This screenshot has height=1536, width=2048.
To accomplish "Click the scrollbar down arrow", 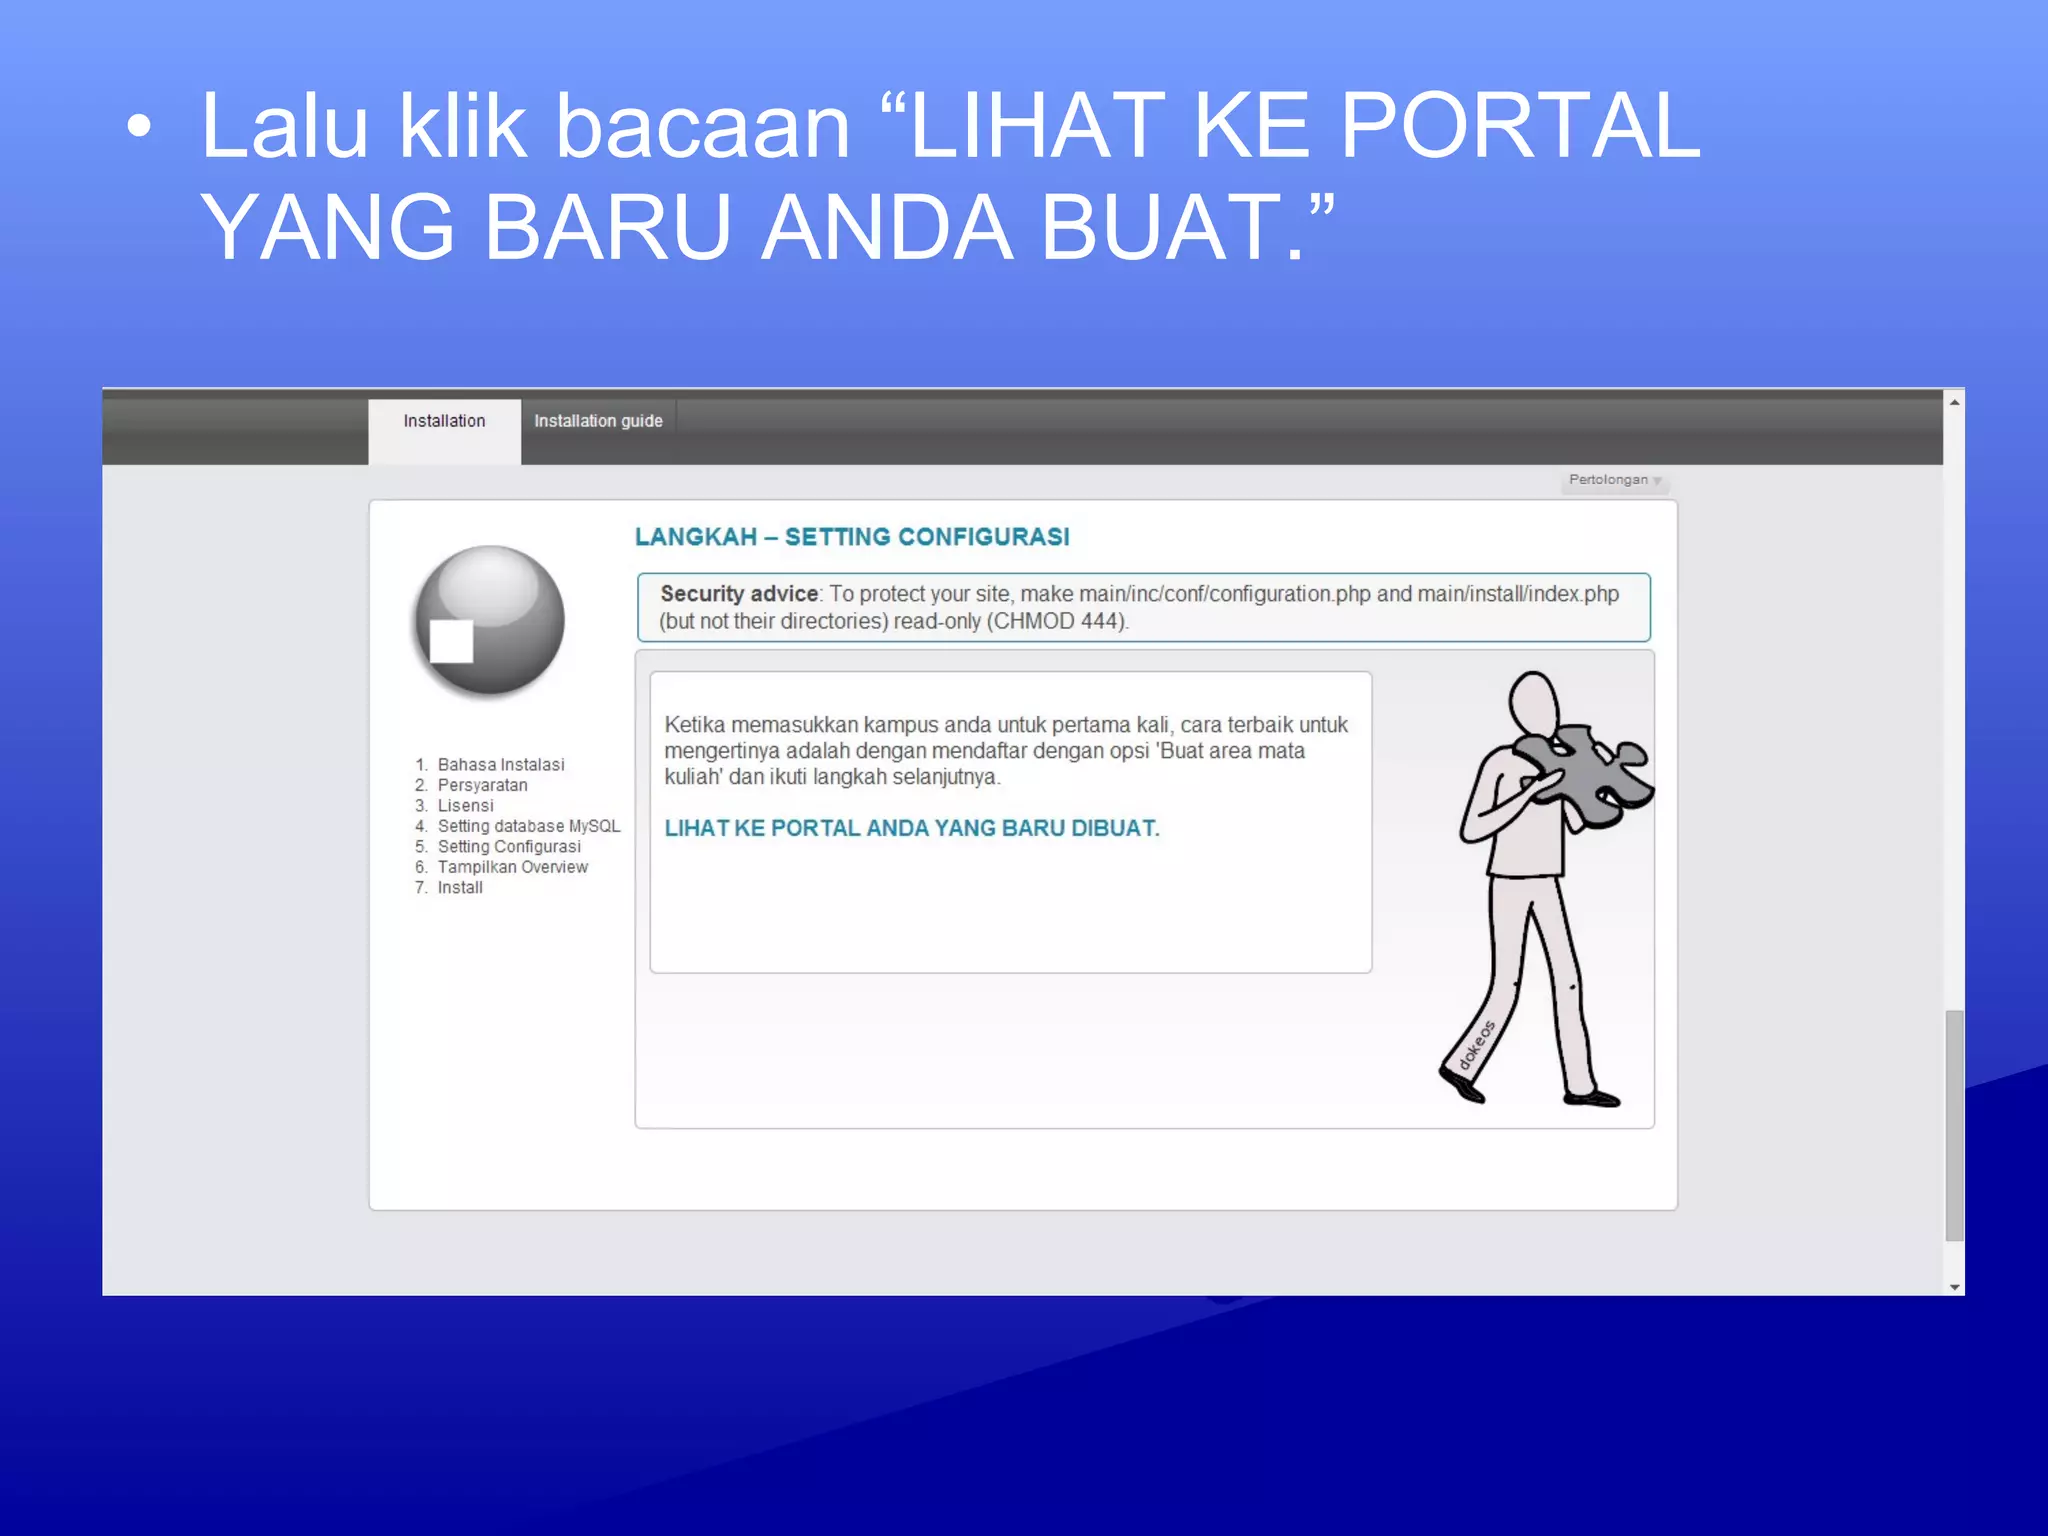I will tap(1954, 1286).
